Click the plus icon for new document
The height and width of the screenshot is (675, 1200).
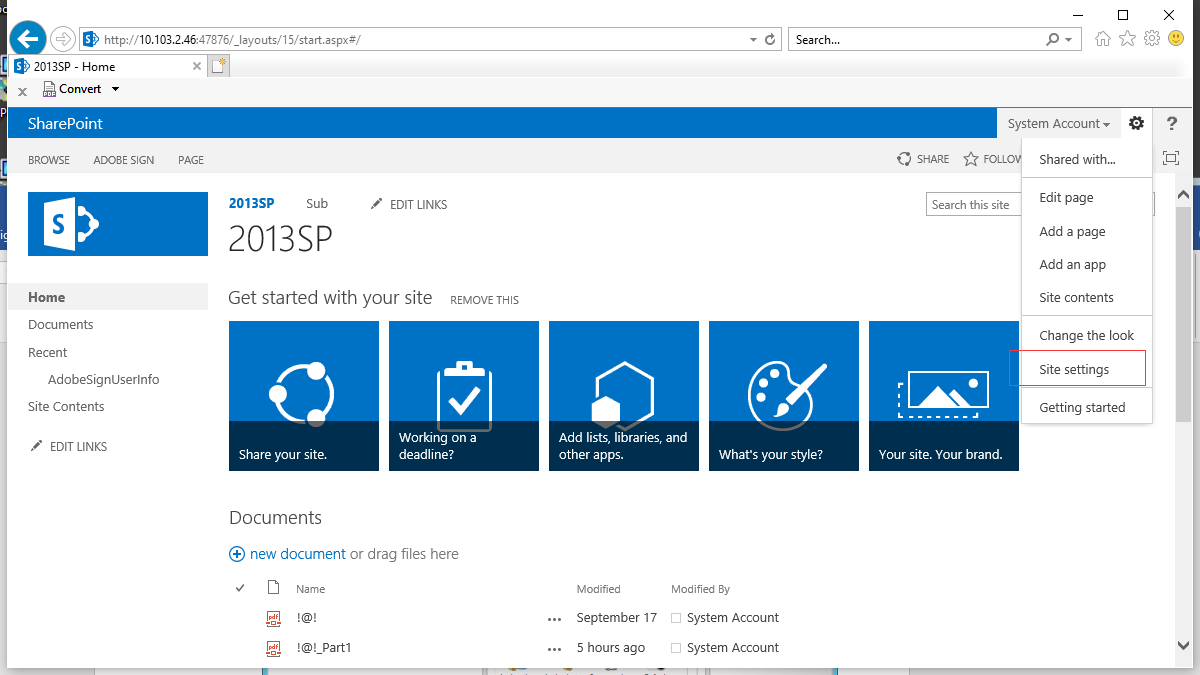pos(237,554)
